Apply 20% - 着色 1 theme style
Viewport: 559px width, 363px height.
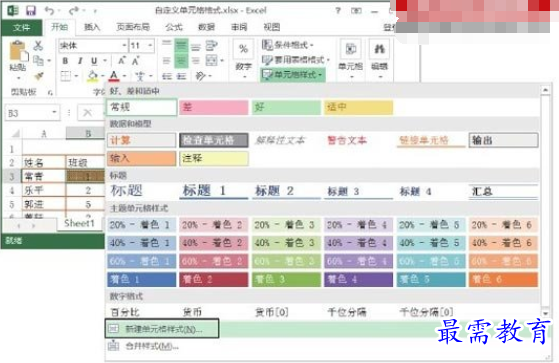(142, 225)
